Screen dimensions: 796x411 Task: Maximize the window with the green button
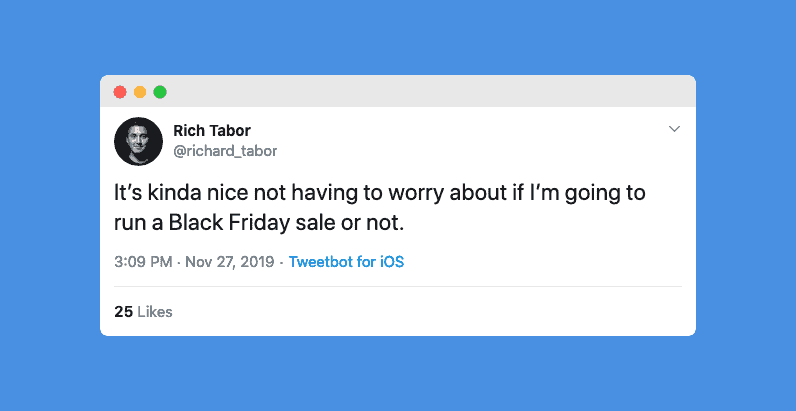(x=160, y=92)
